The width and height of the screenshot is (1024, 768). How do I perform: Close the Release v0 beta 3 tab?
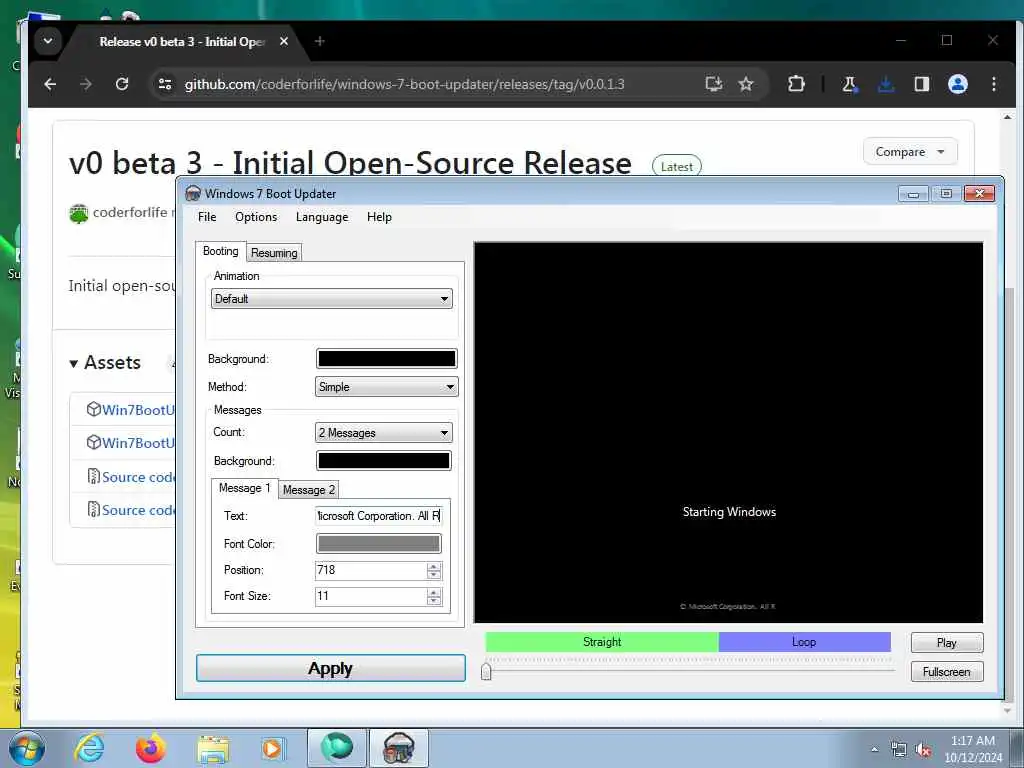283,41
